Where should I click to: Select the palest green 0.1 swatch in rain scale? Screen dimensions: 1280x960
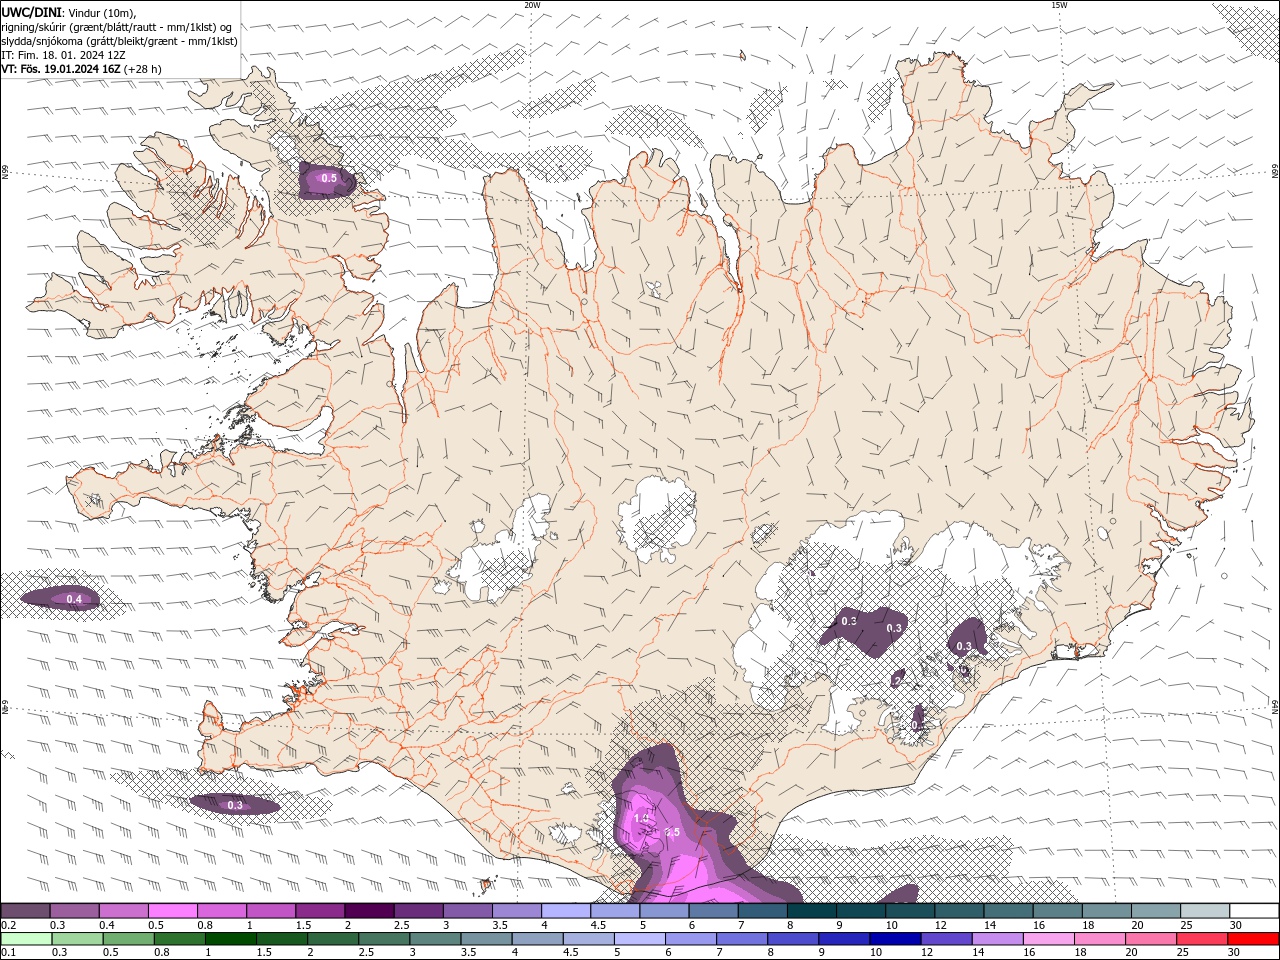(26, 939)
